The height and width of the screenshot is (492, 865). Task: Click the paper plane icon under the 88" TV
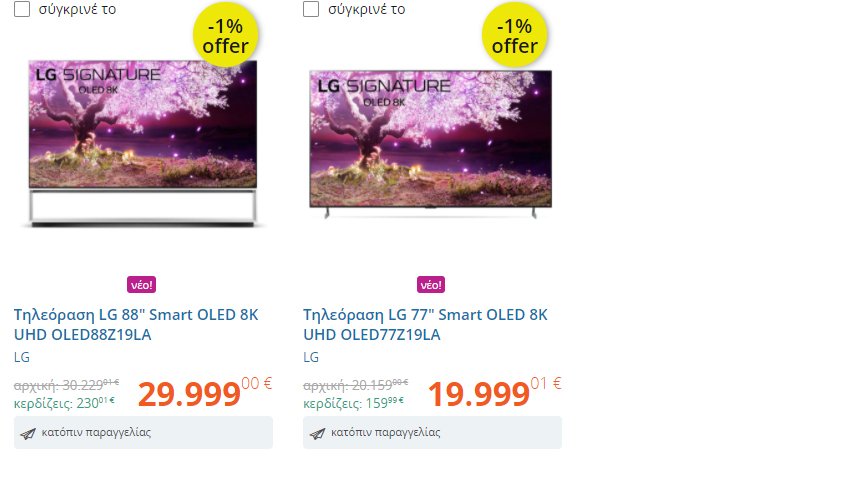[28, 434]
